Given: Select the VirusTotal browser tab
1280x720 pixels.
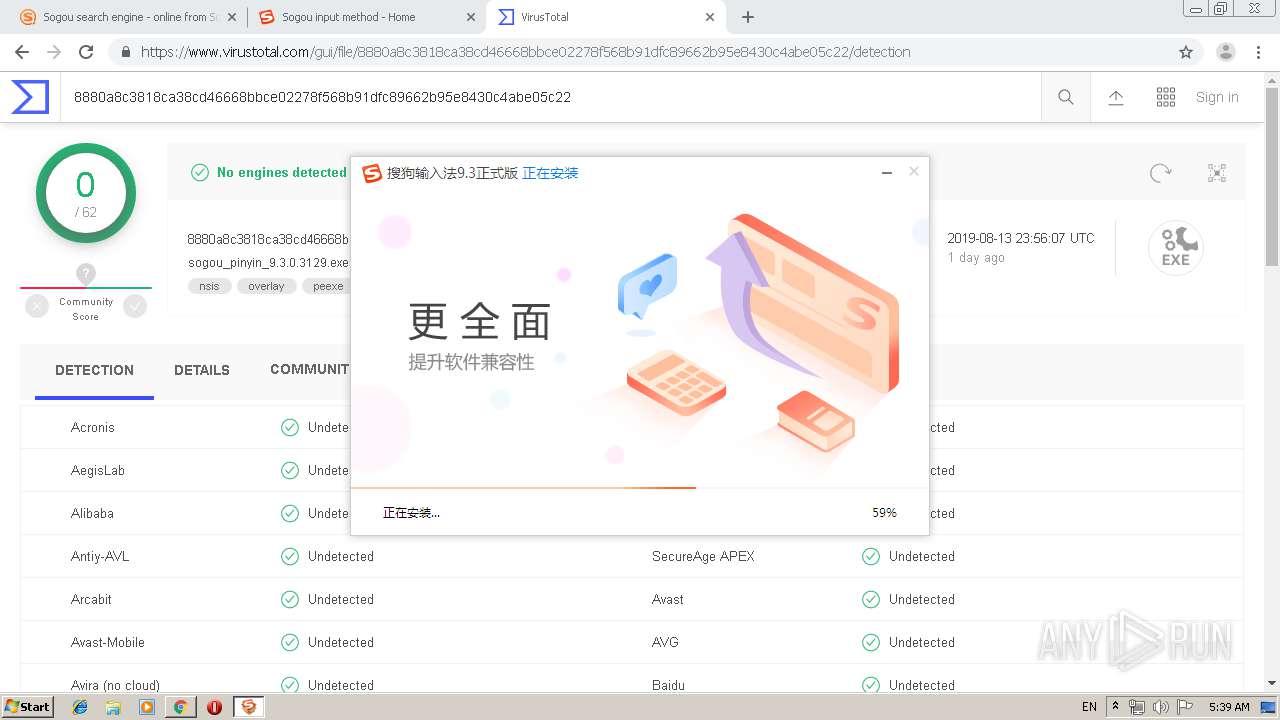Looking at the screenshot, I should click(x=606, y=17).
